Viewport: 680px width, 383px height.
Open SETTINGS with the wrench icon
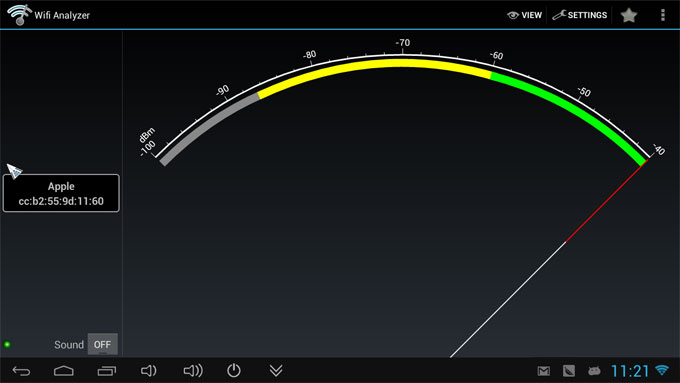click(x=579, y=15)
